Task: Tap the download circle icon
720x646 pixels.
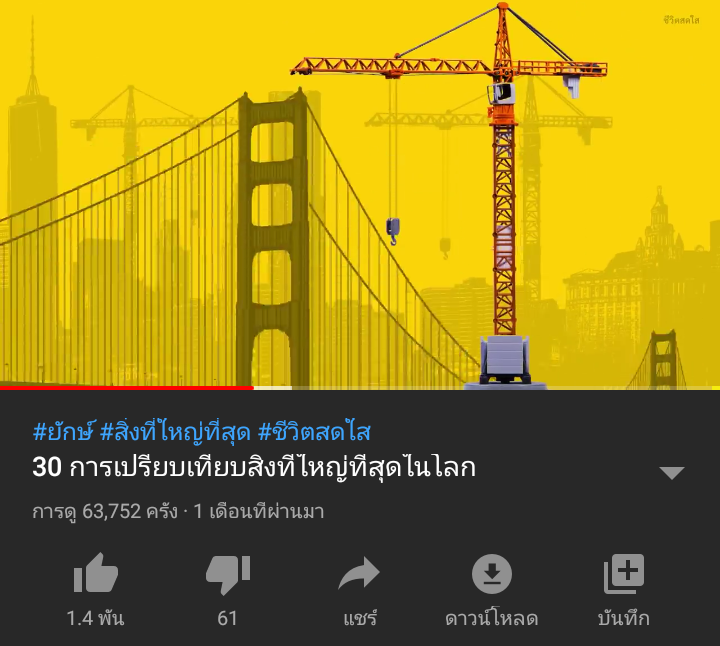Action: click(492, 574)
